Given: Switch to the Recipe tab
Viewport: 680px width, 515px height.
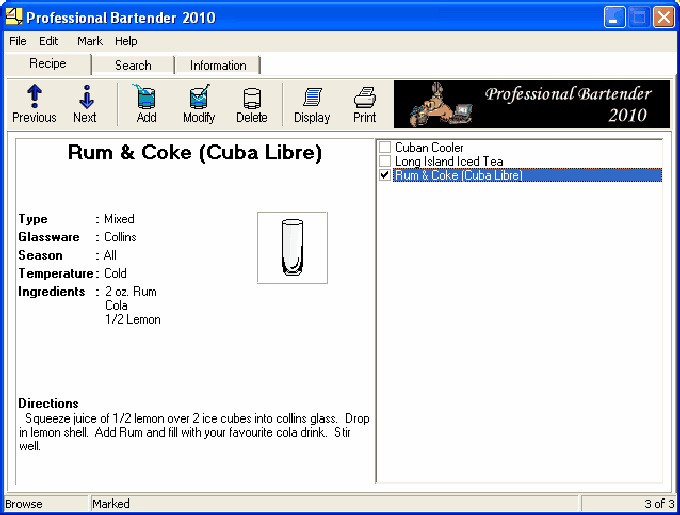Looking at the screenshot, I should point(48,64).
